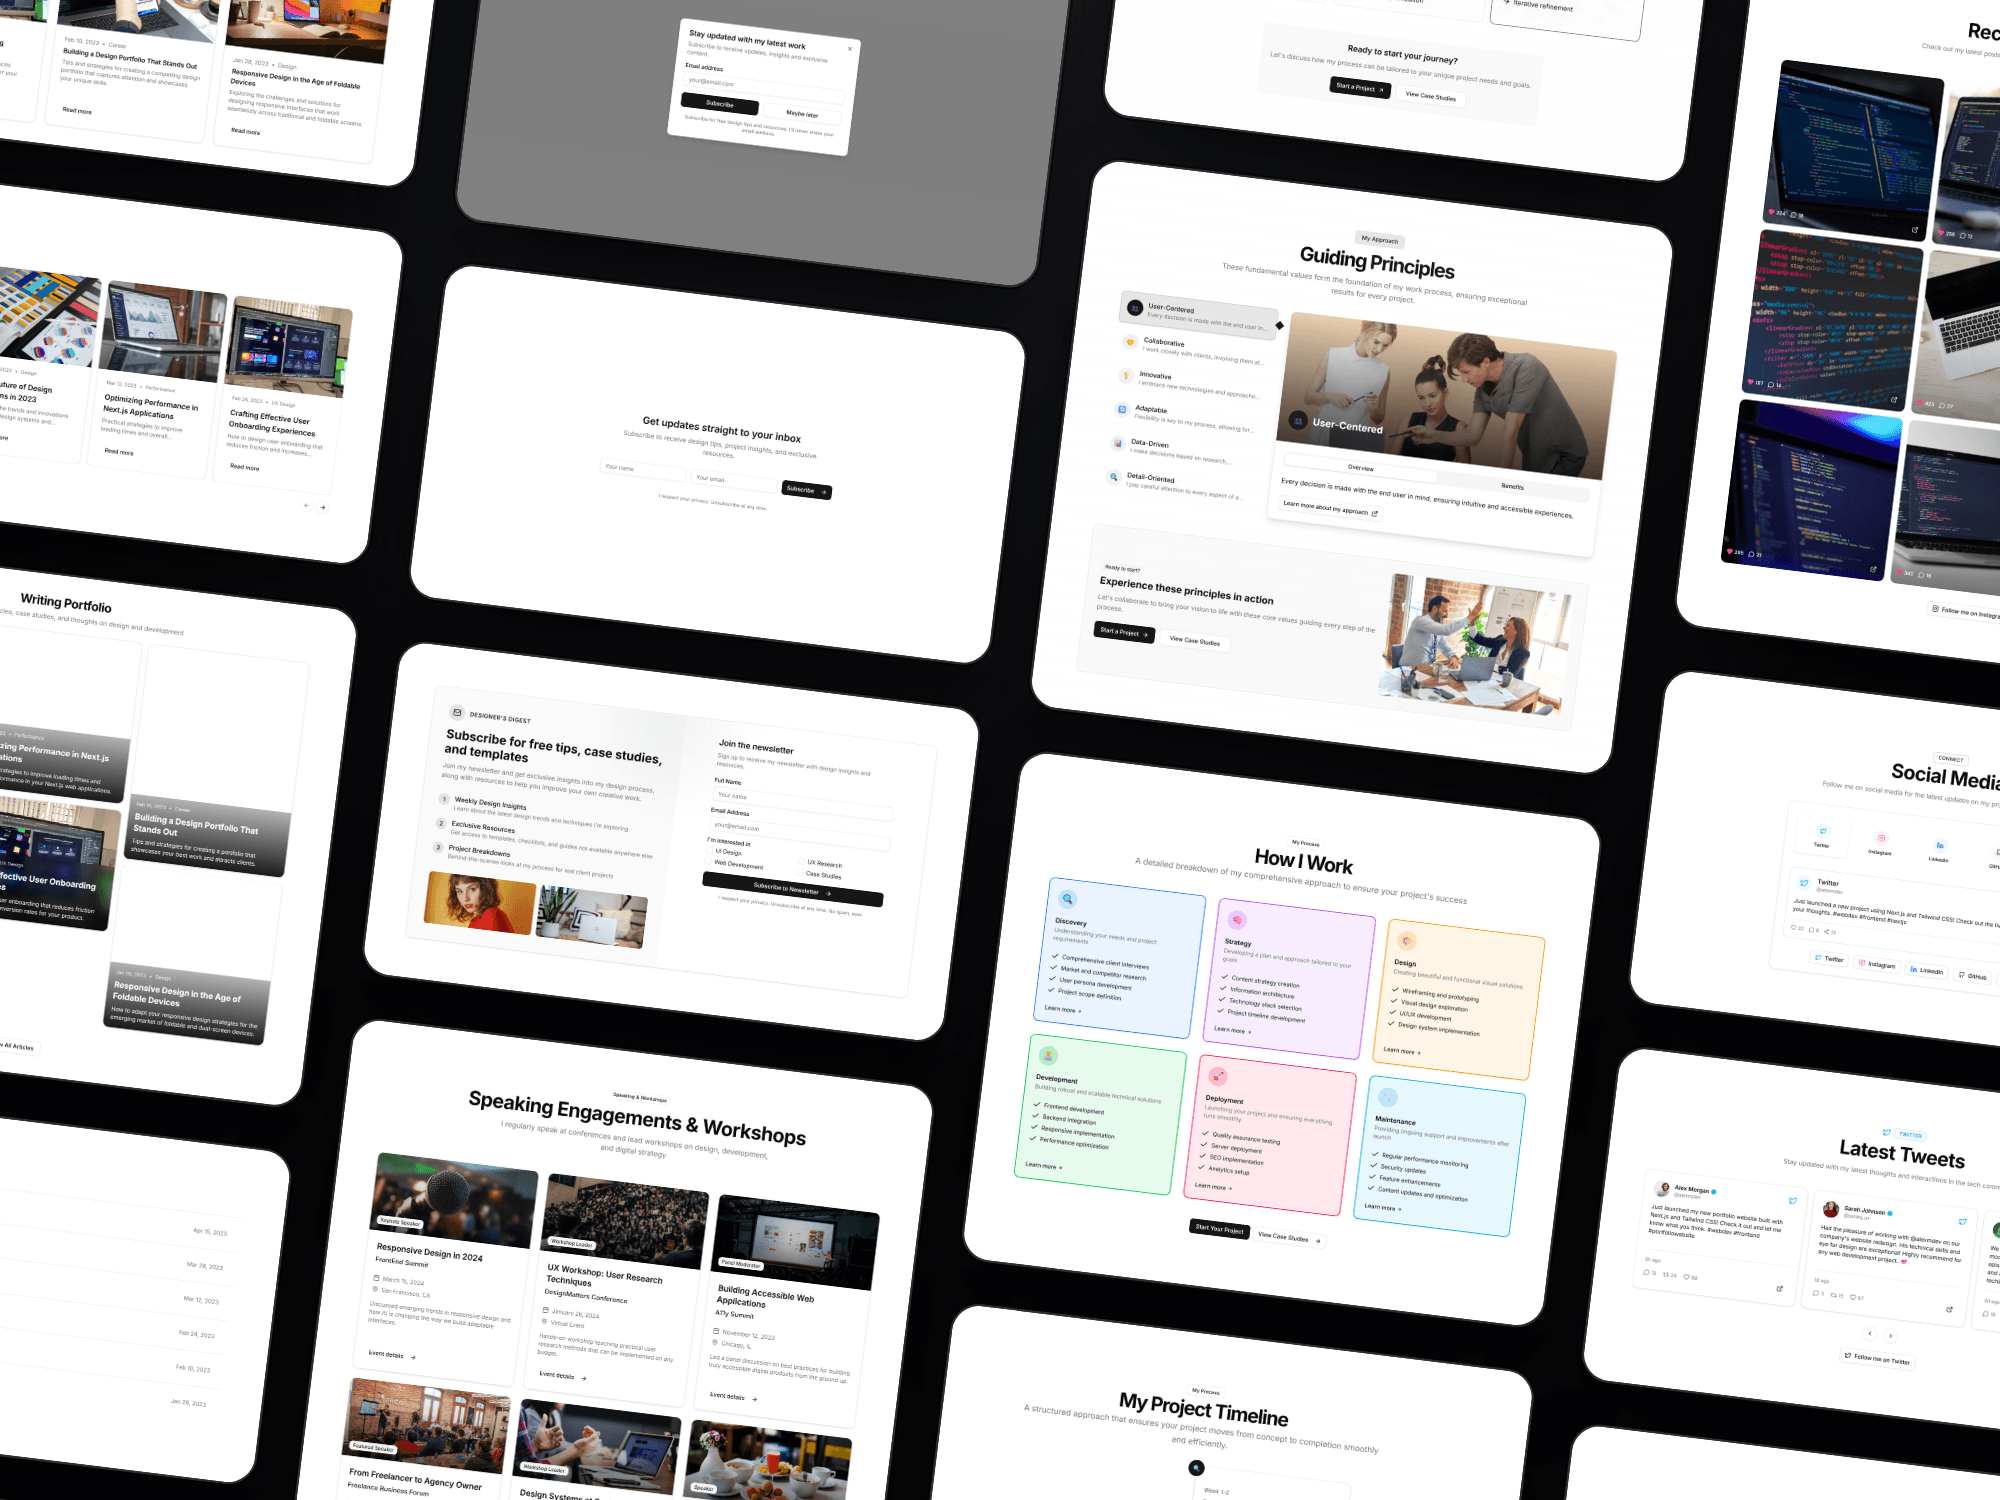Viewport: 2000px width, 1500px height.
Task: Click the Maintenance step icon
Action: tap(1388, 1097)
